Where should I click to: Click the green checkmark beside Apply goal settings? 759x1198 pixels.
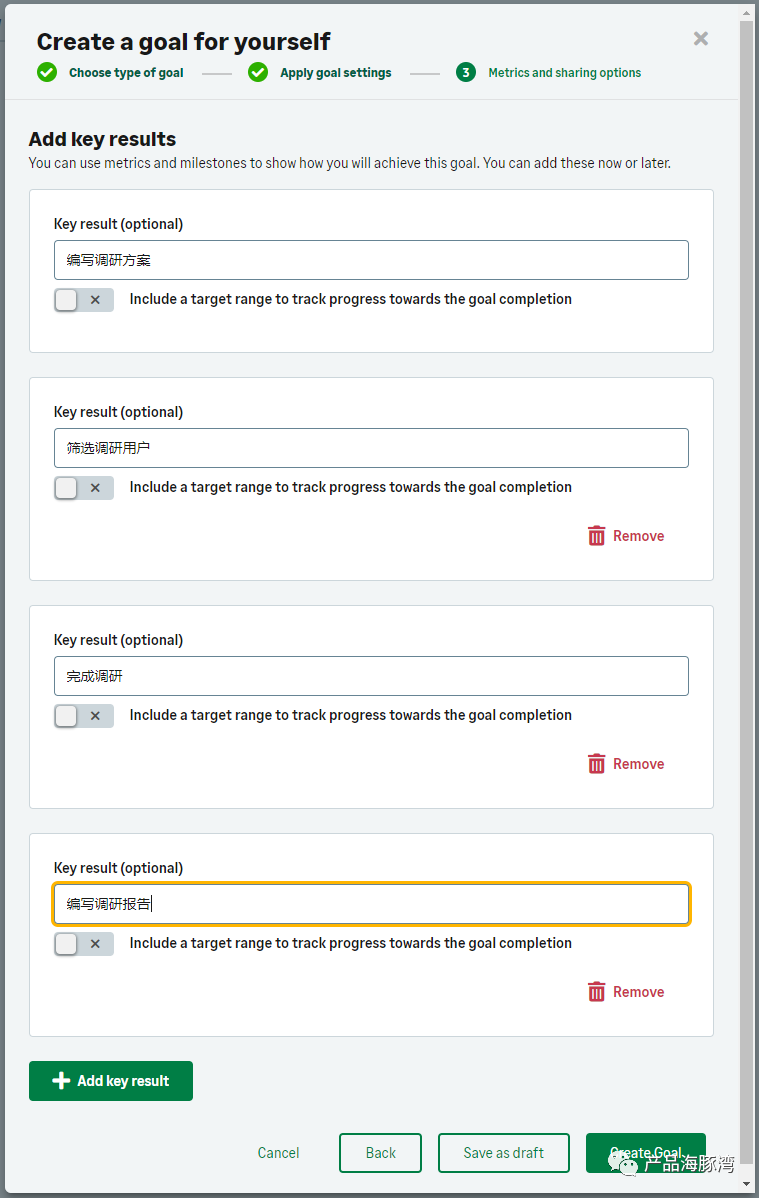click(x=258, y=73)
